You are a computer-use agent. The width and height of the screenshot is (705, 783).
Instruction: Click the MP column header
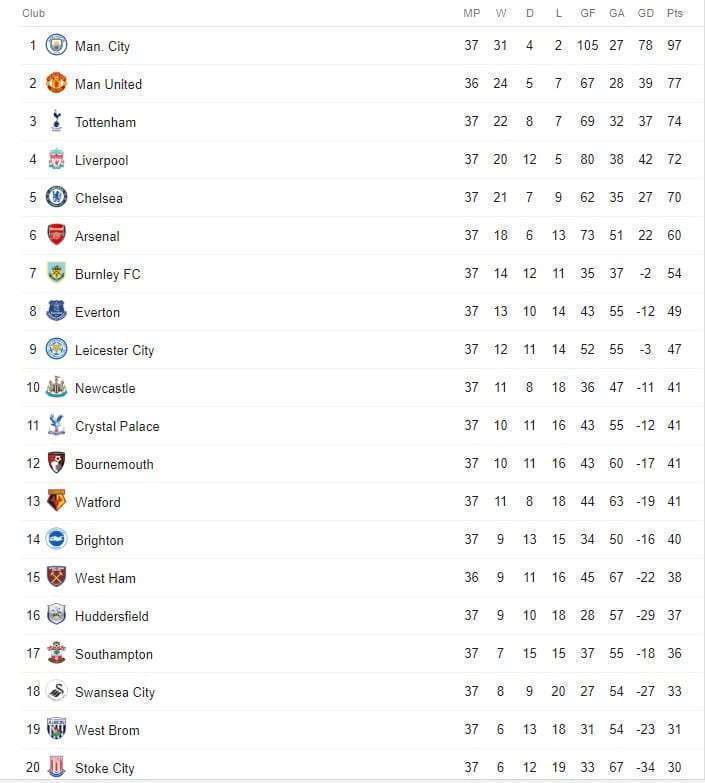click(x=471, y=13)
